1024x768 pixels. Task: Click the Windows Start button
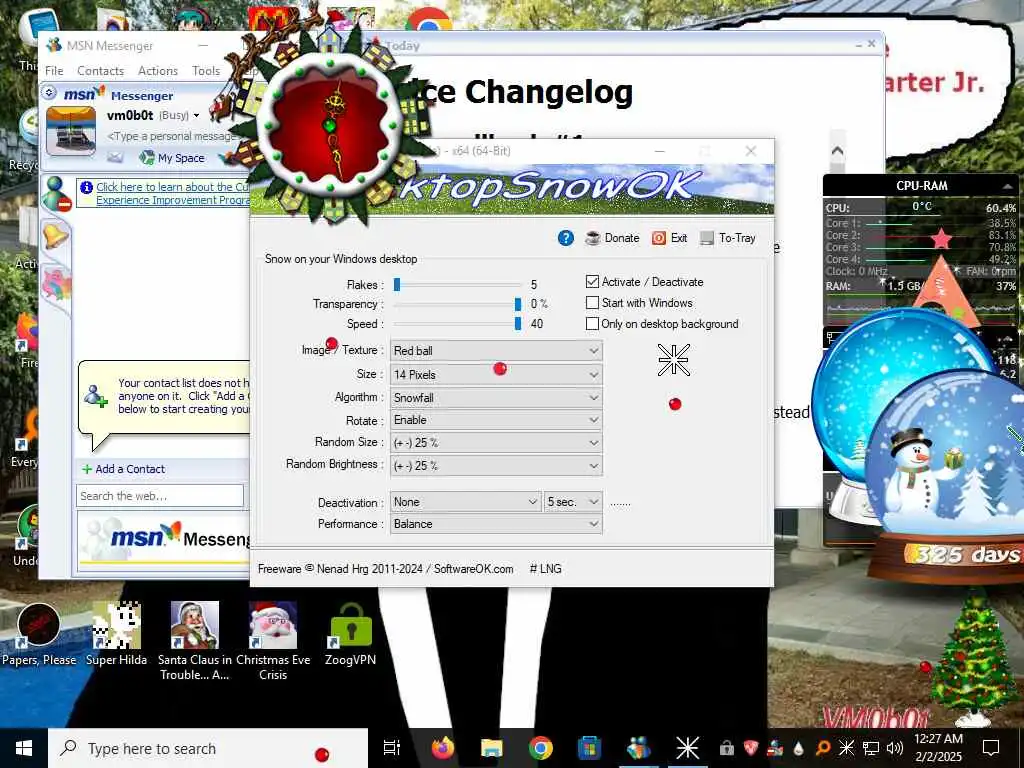click(24, 748)
